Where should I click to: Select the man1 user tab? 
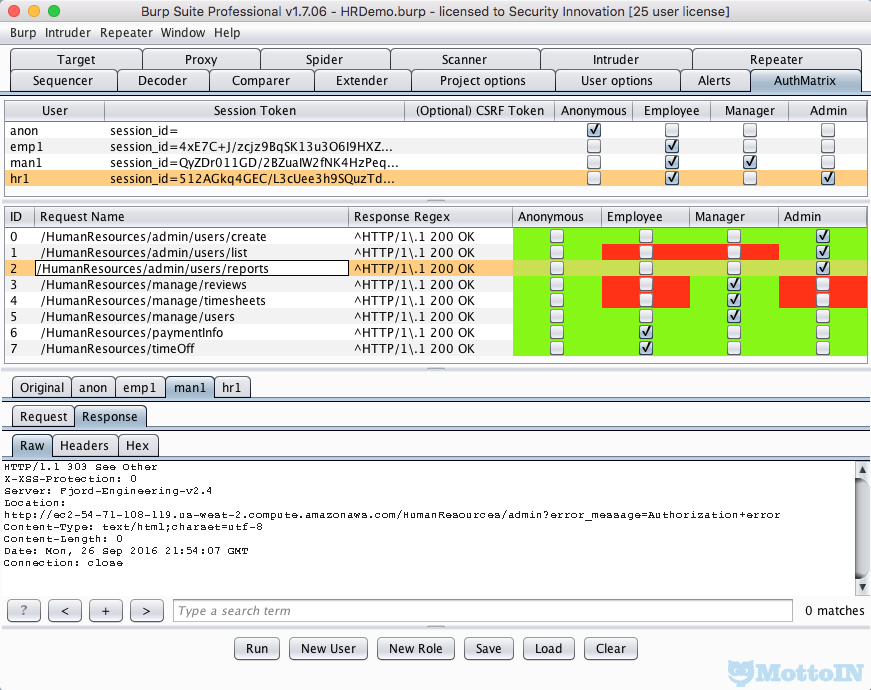click(x=190, y=387)
